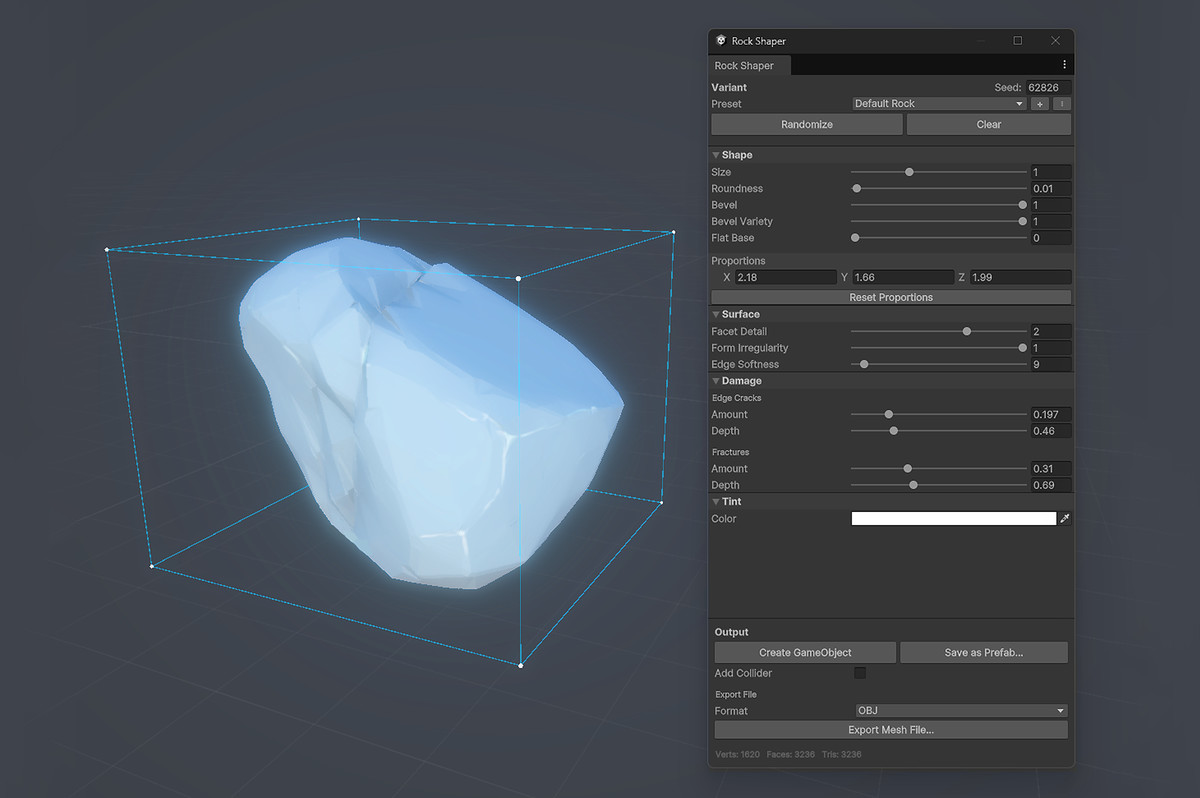
Task: Pick tint color with the eyedropper
Action: (x=1065, y=519)
